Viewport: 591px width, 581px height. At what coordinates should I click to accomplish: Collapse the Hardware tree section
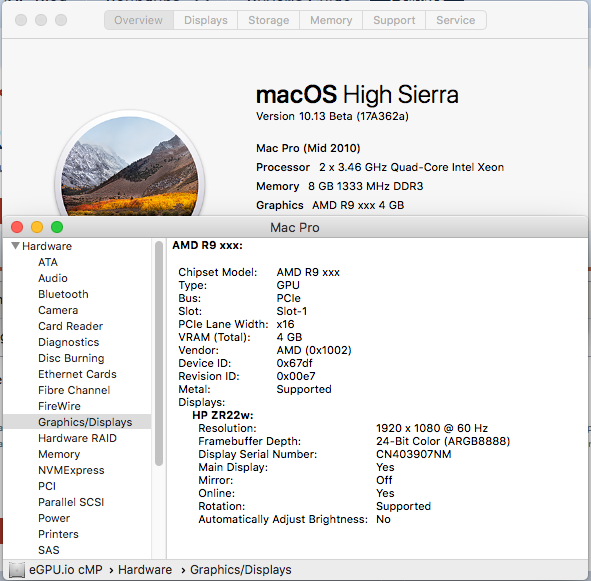point(15,246)
